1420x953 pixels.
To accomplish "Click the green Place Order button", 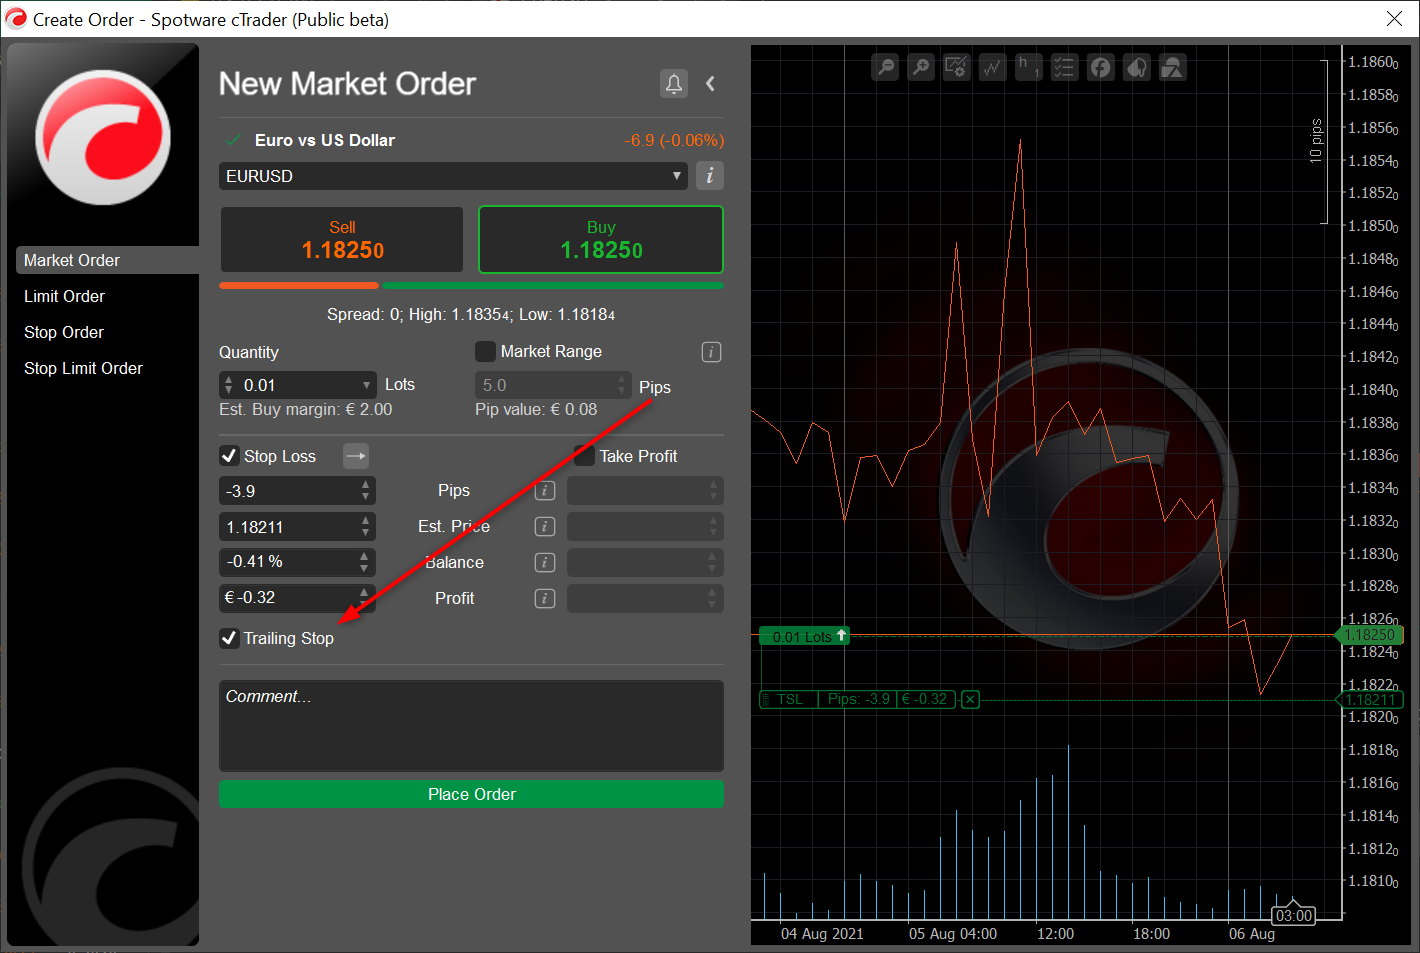I will 471,794.
